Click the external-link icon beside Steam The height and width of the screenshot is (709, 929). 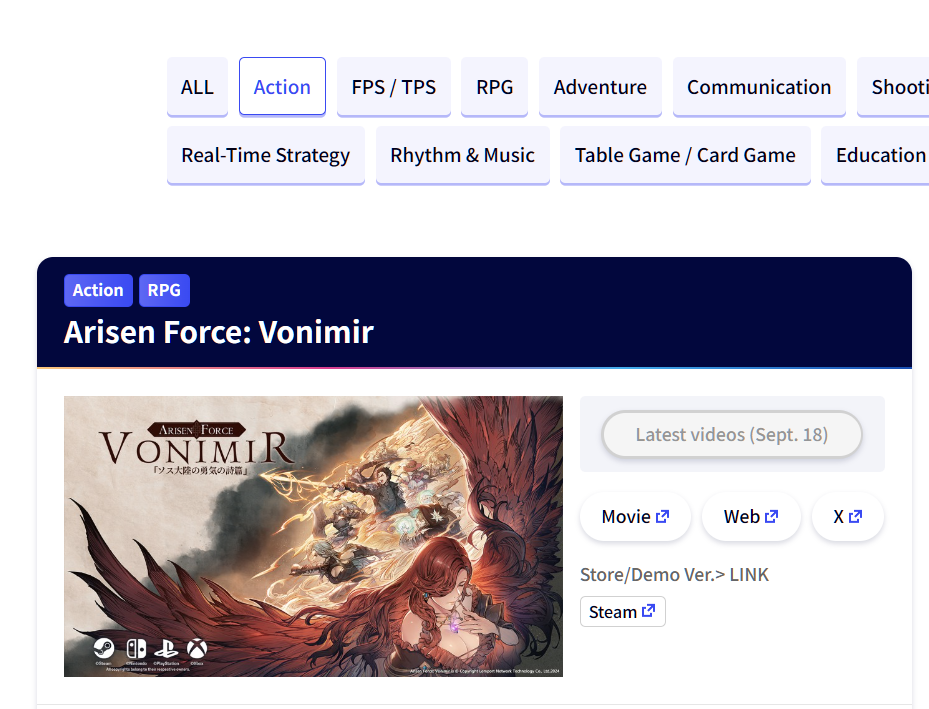pos(649,610)
